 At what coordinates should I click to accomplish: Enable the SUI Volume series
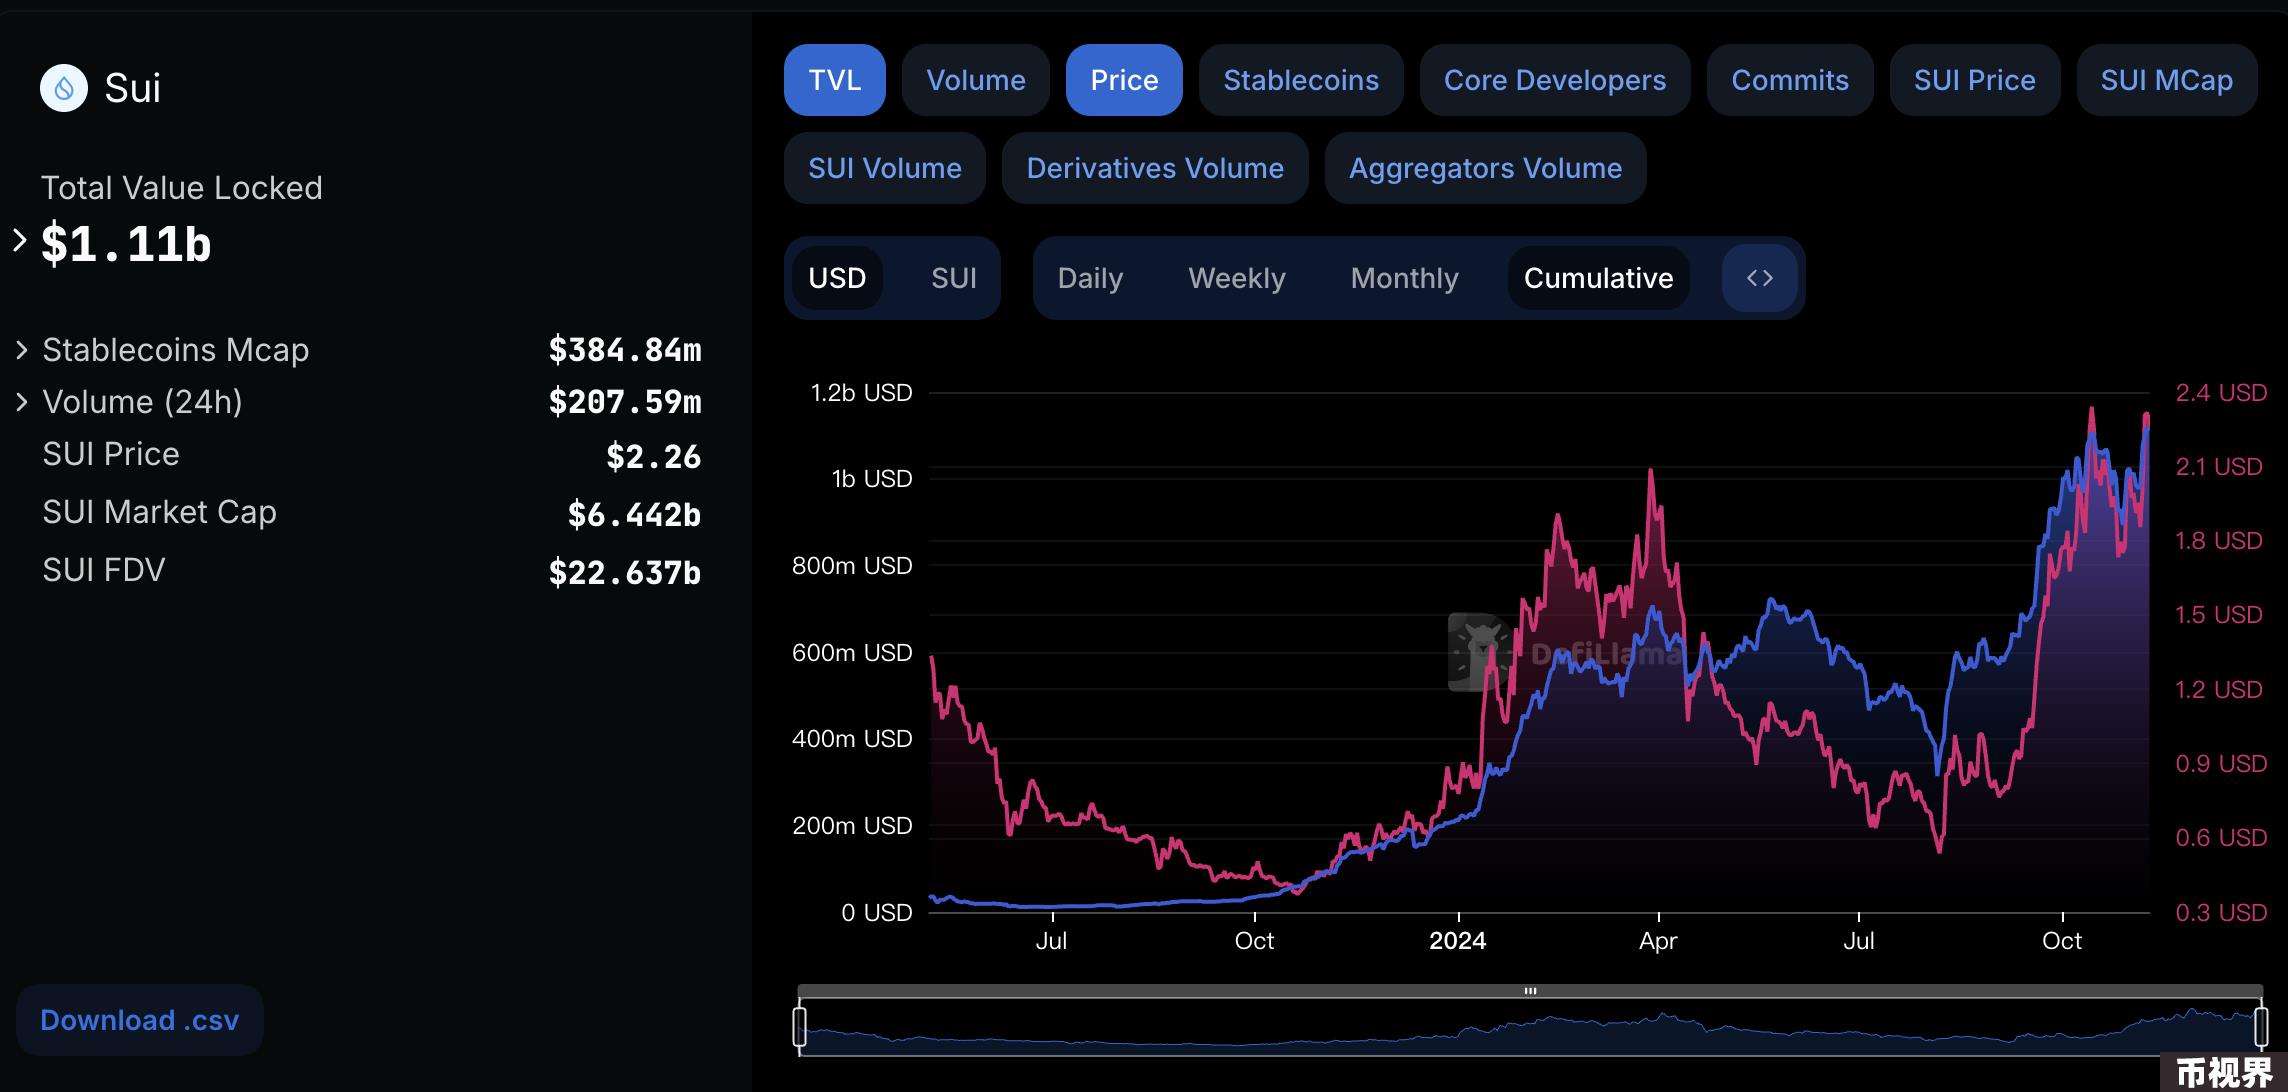[885, 168]
